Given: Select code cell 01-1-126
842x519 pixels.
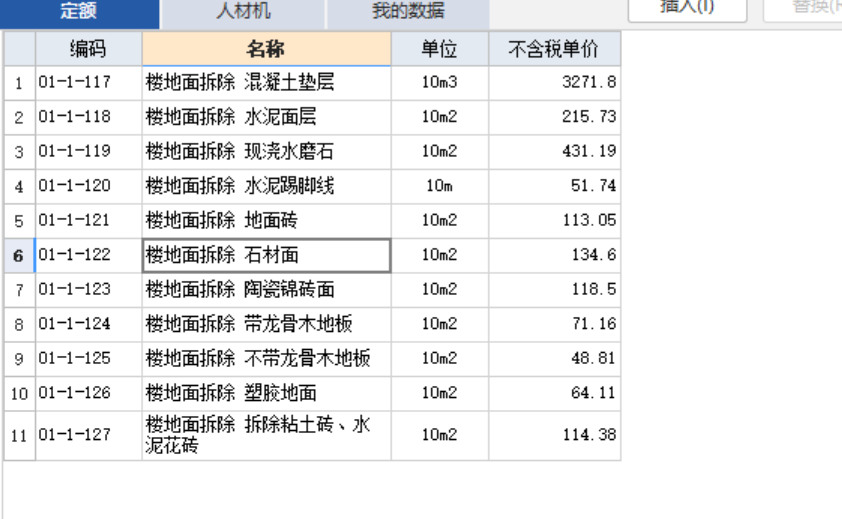Looking at the screenshot, I should 89,393.
